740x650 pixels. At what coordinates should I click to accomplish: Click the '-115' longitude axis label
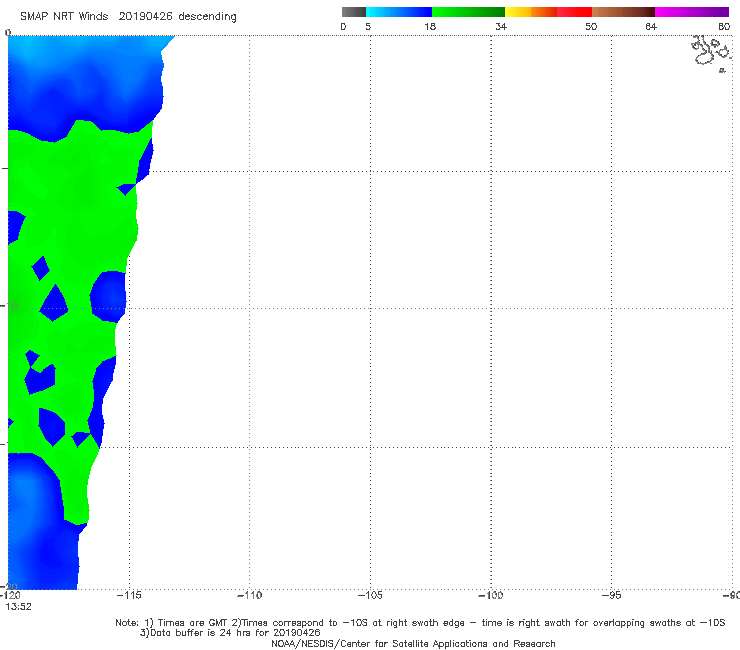129,595
